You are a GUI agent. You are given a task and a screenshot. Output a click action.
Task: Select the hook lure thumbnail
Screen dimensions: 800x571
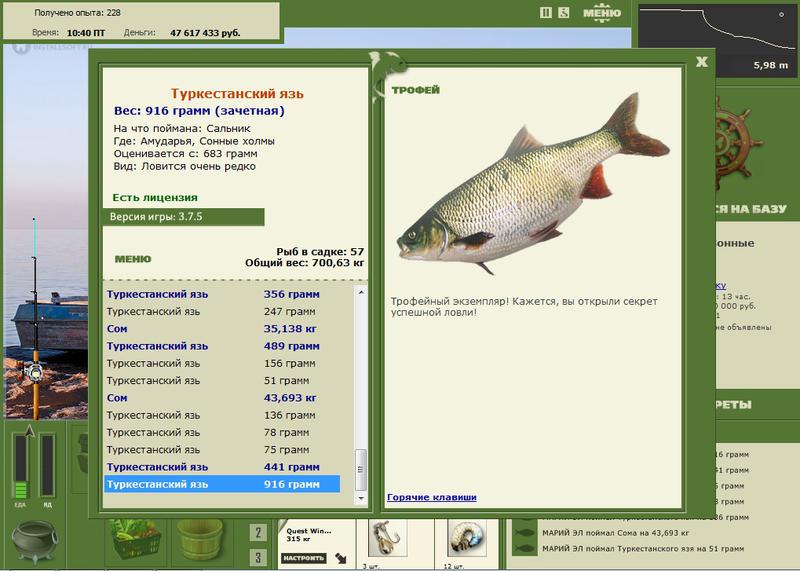point(387,538)
